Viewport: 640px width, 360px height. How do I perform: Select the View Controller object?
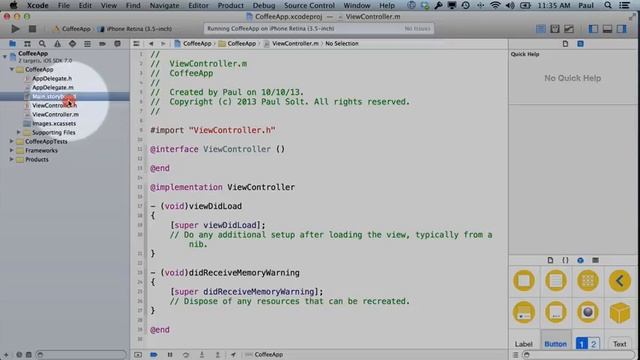pyautogui.click(x=524, y=281)
